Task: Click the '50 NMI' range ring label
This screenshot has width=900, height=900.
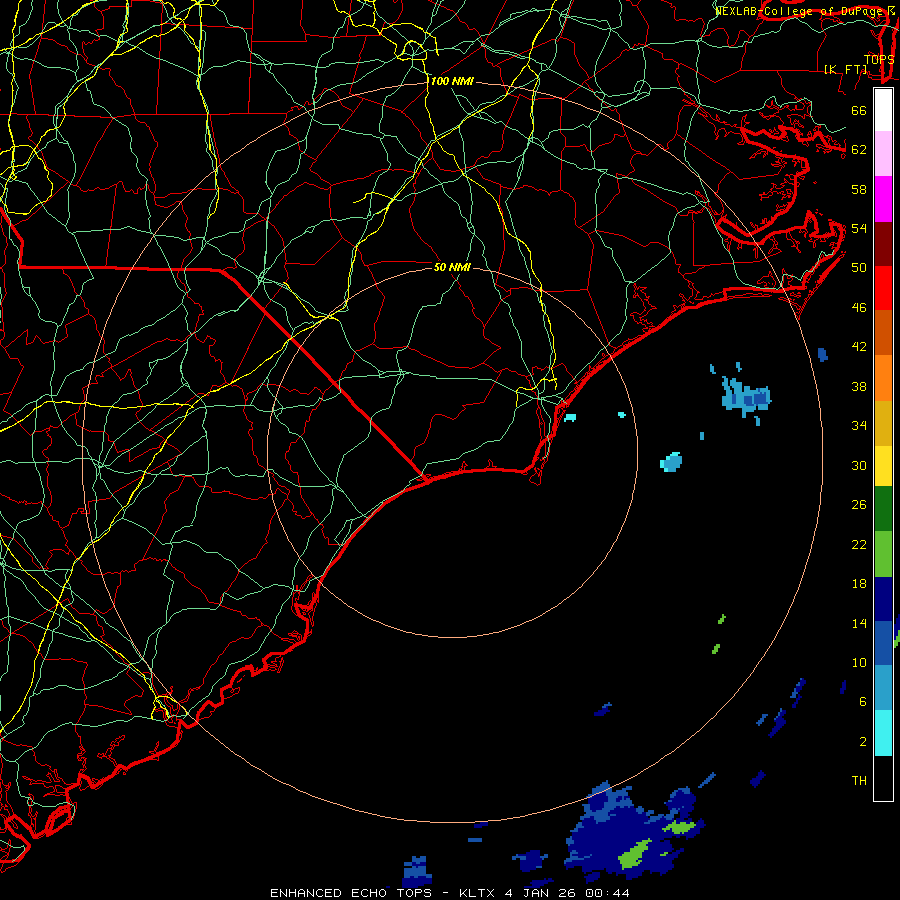Action: point(452,267)
